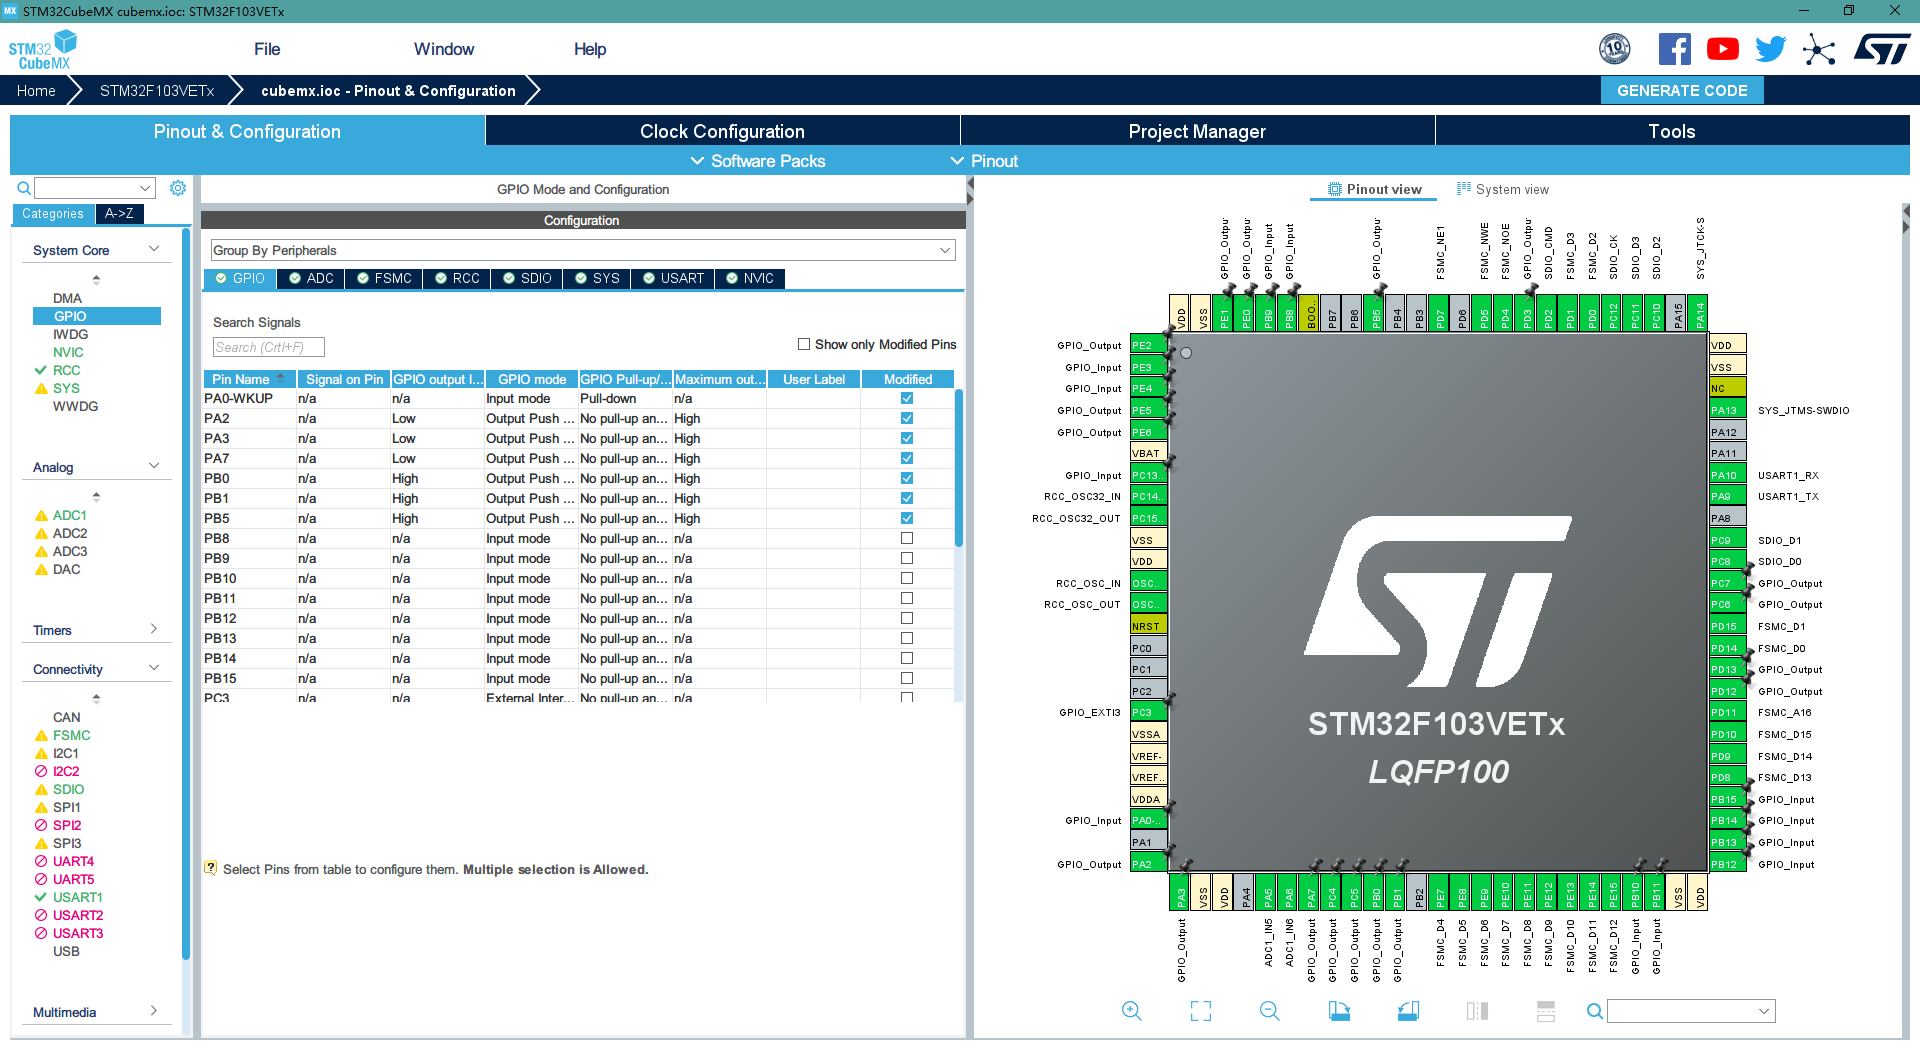Switch to System view
The image size is (1920, 1050).
(x=1503, y=189)
